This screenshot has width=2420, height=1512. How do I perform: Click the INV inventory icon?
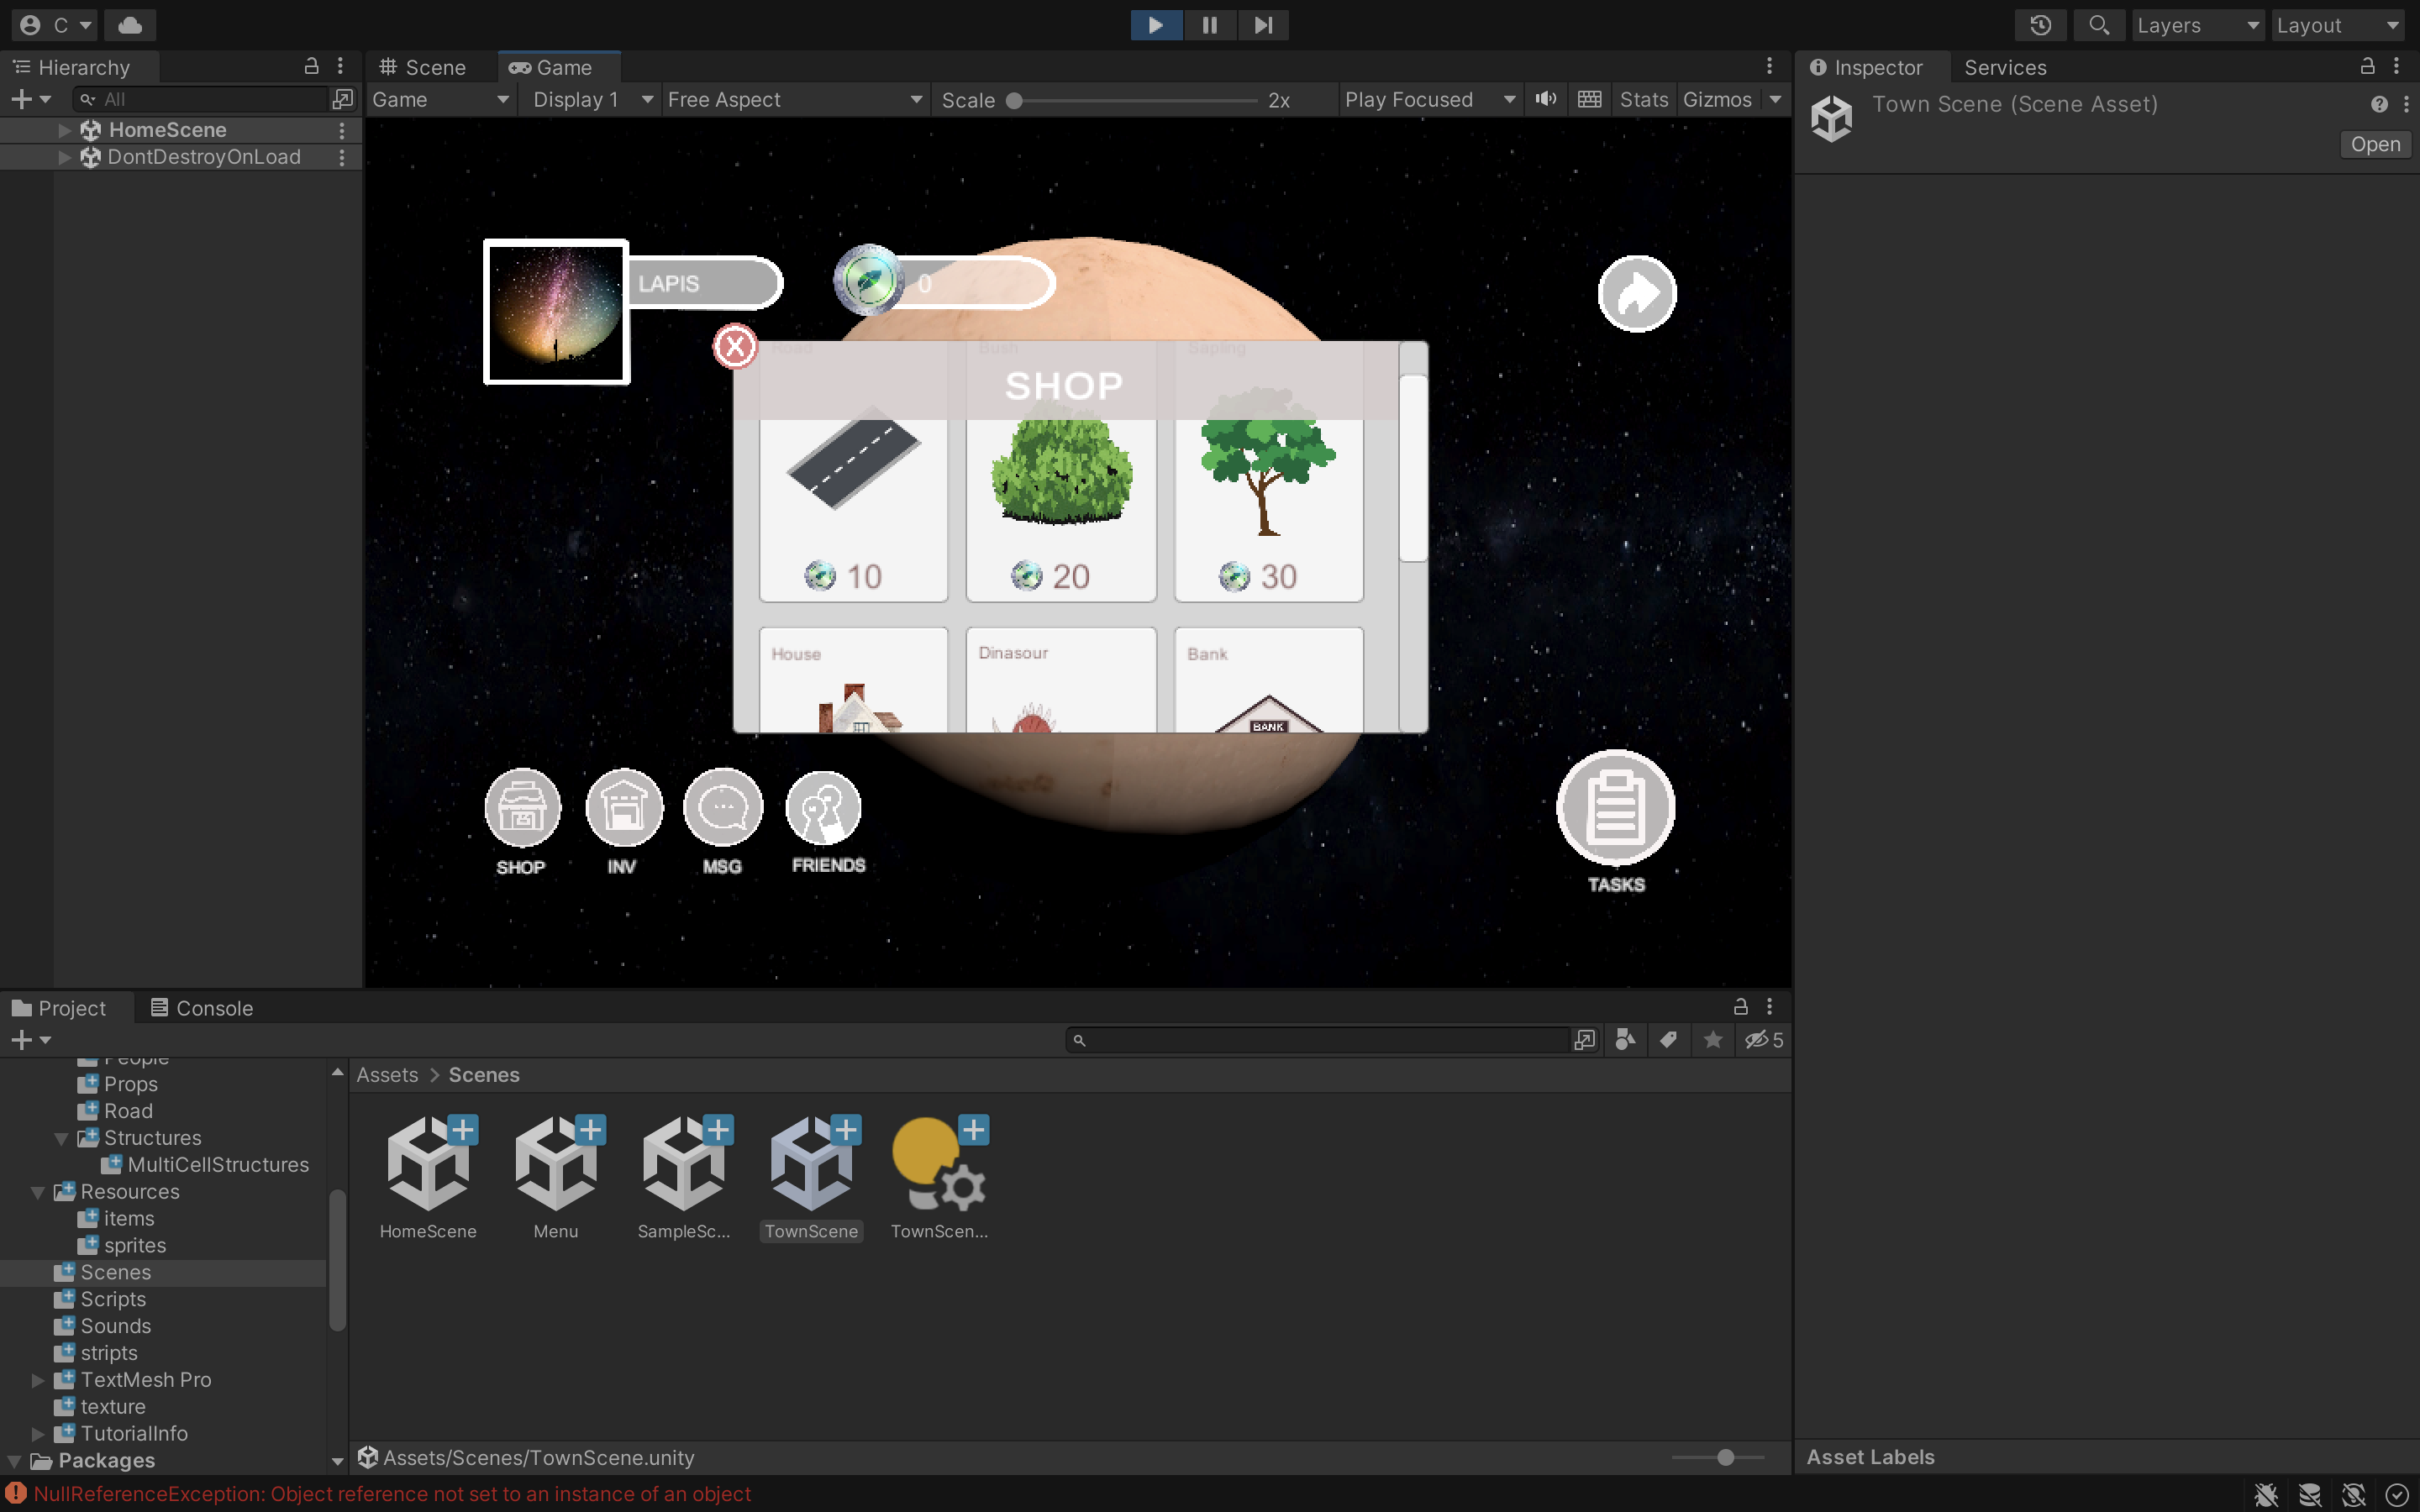coord(624,808)
